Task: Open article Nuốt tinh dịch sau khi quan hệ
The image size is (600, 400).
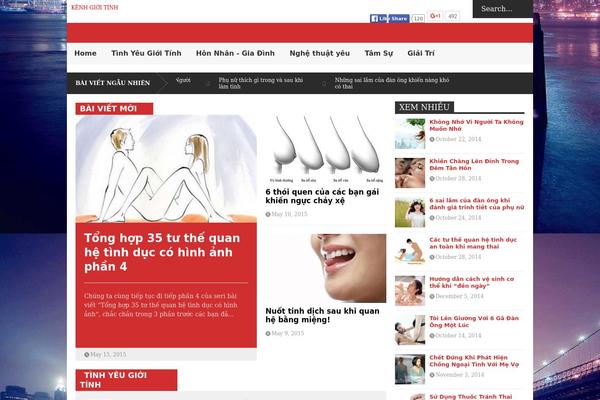Action: click(x=323, y=315)
